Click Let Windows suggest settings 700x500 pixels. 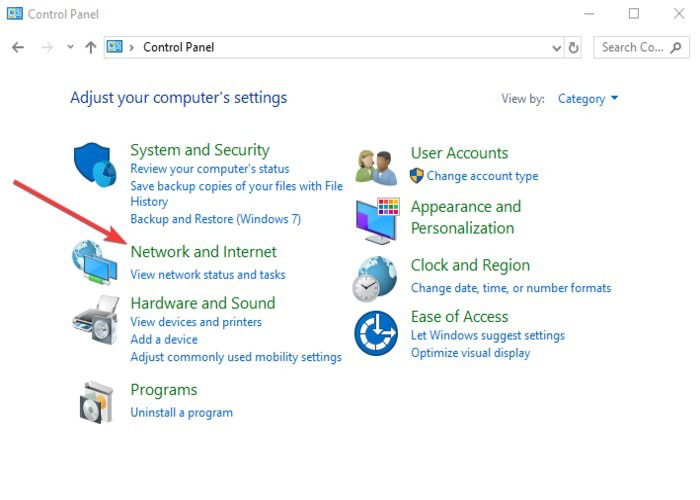pos(488,335)
